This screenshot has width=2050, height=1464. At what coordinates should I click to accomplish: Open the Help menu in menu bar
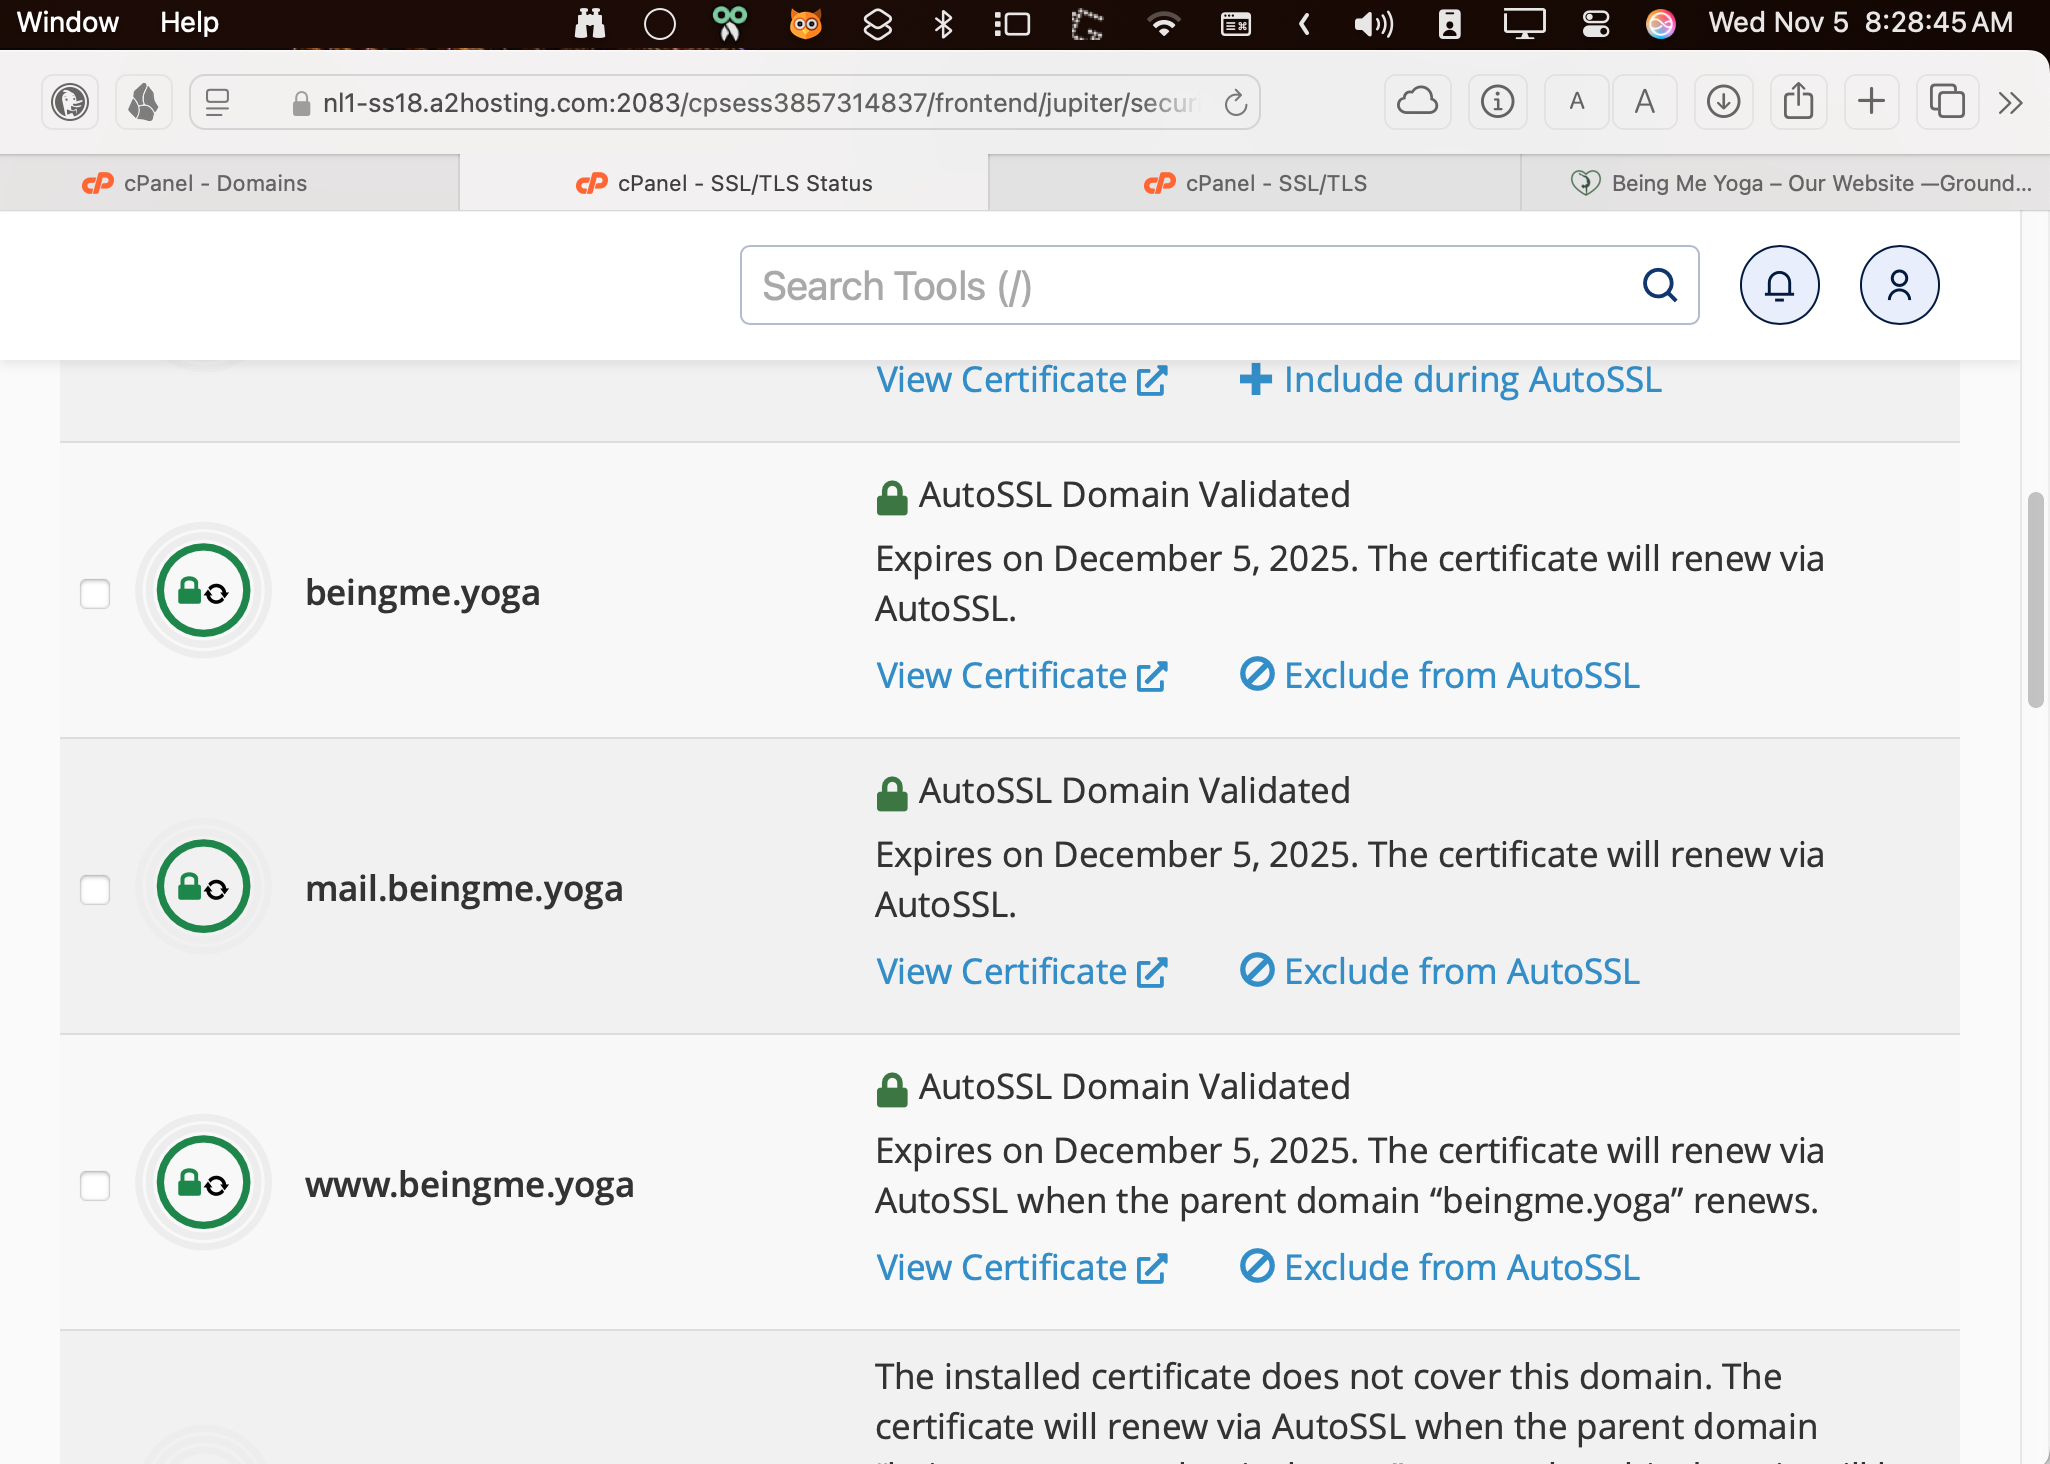point(189,22)
